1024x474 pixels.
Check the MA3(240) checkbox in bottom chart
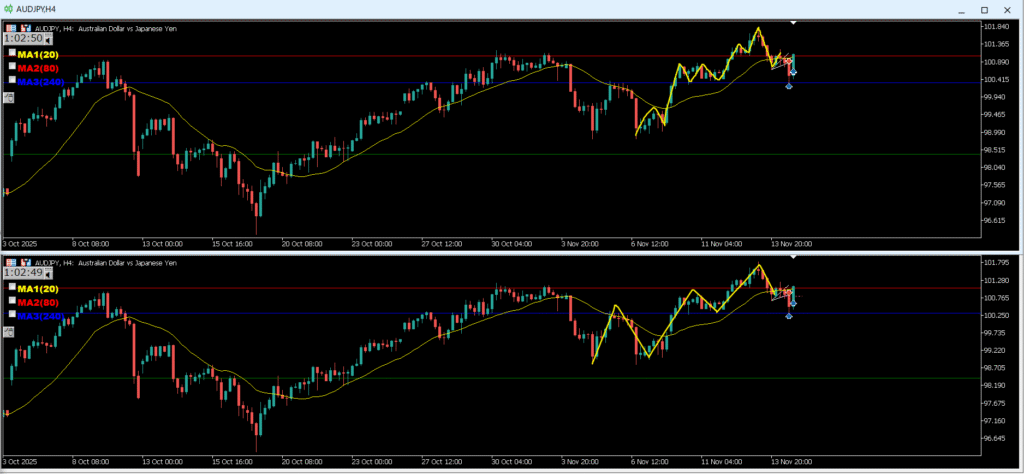tap(12, 314)
